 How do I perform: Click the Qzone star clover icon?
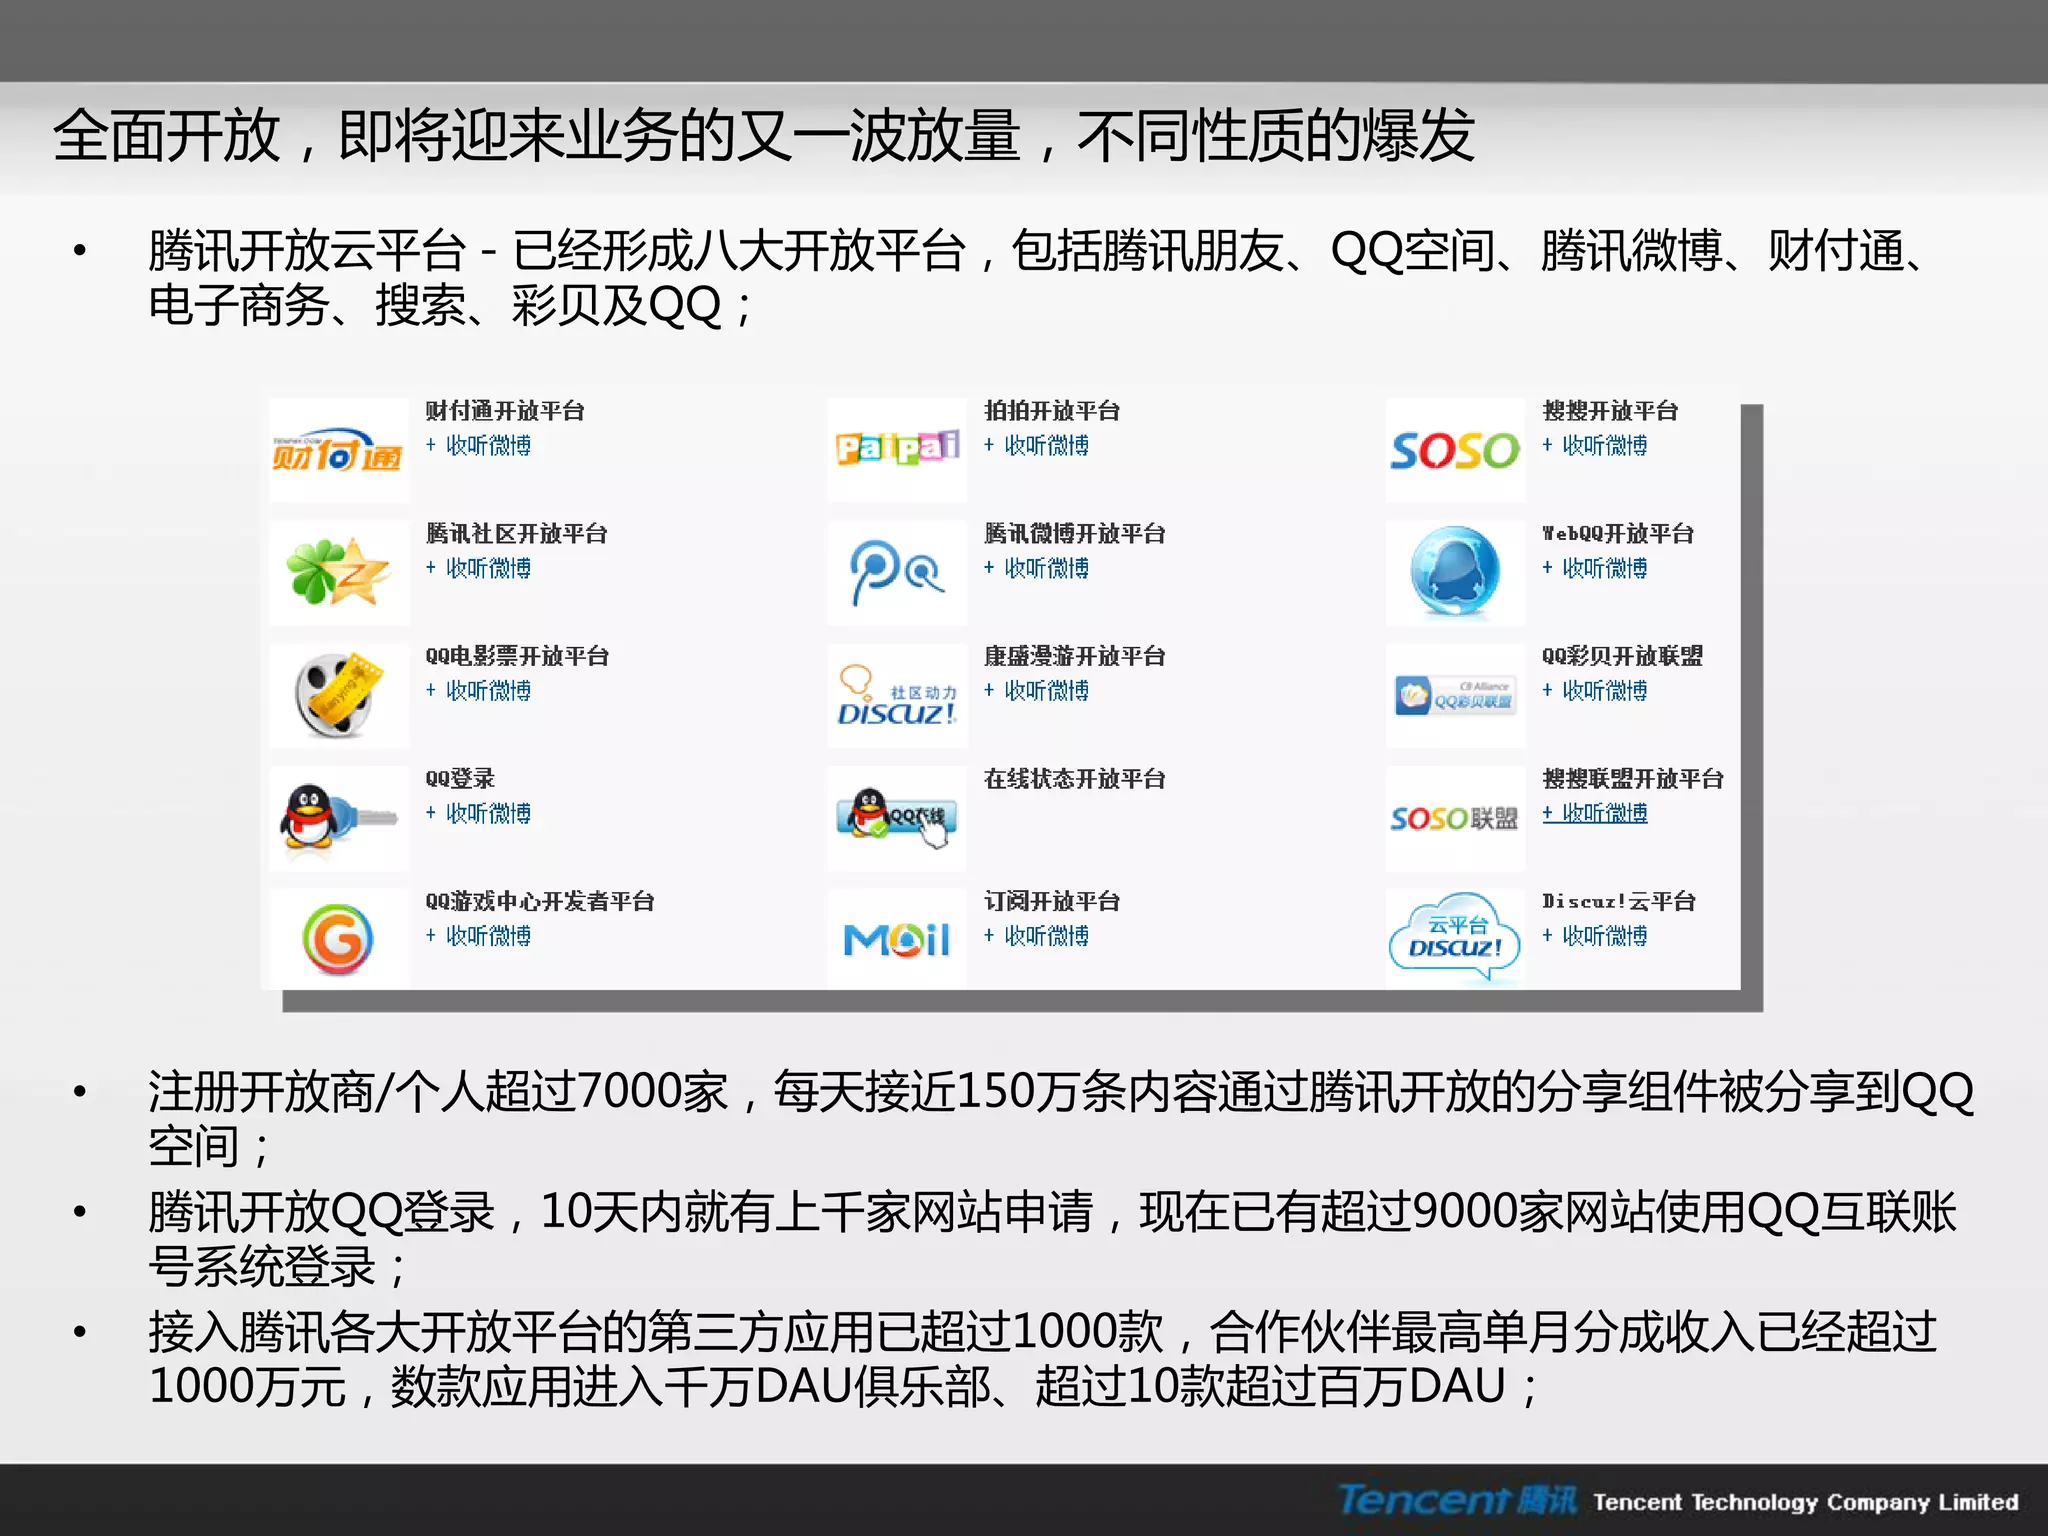[338, 573]
